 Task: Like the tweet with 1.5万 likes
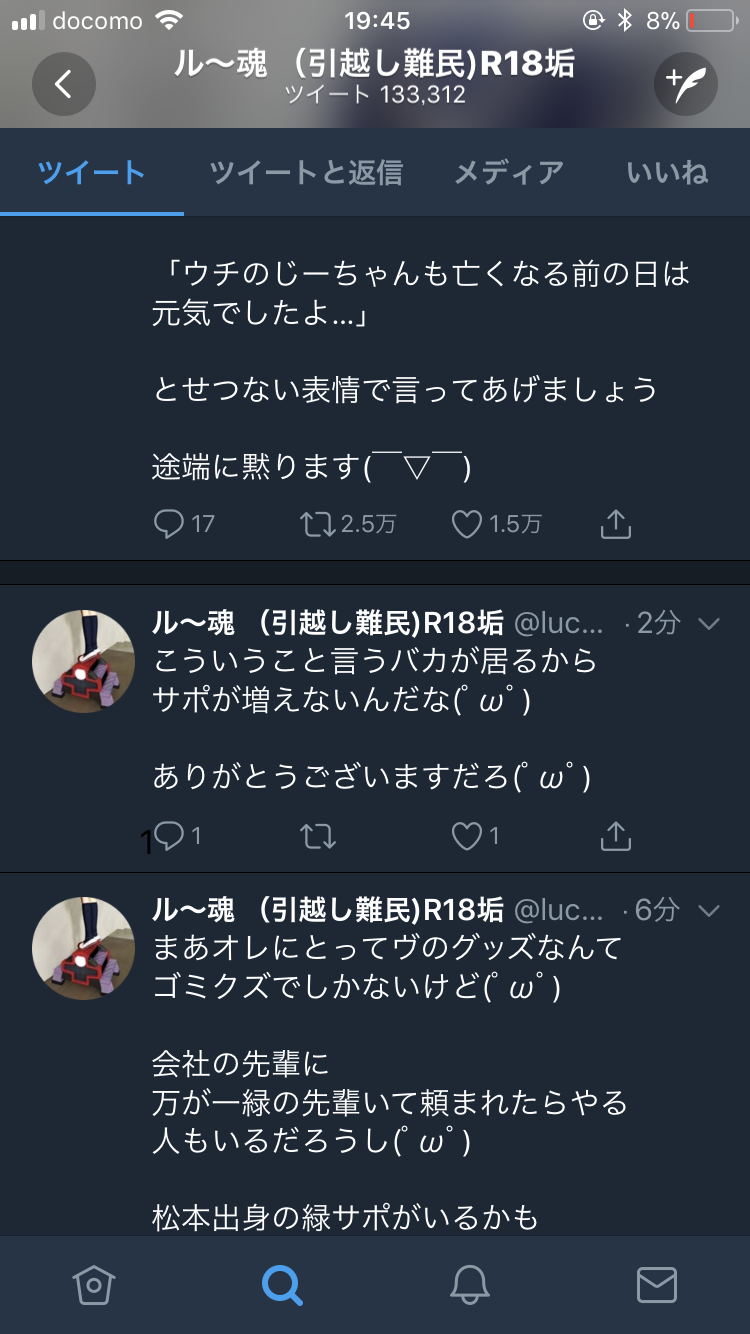[x=467, y=524]
